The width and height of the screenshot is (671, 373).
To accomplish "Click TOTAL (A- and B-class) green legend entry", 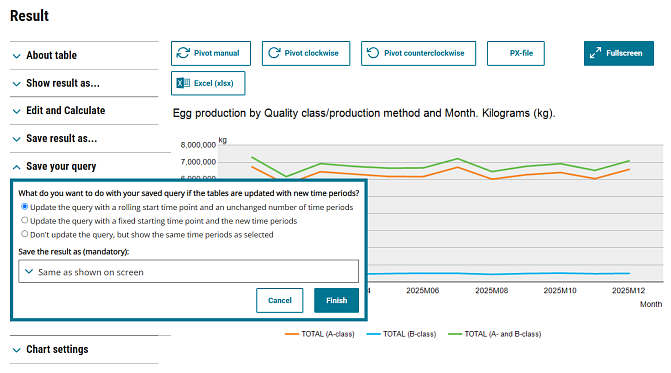I will pos(494,334).
